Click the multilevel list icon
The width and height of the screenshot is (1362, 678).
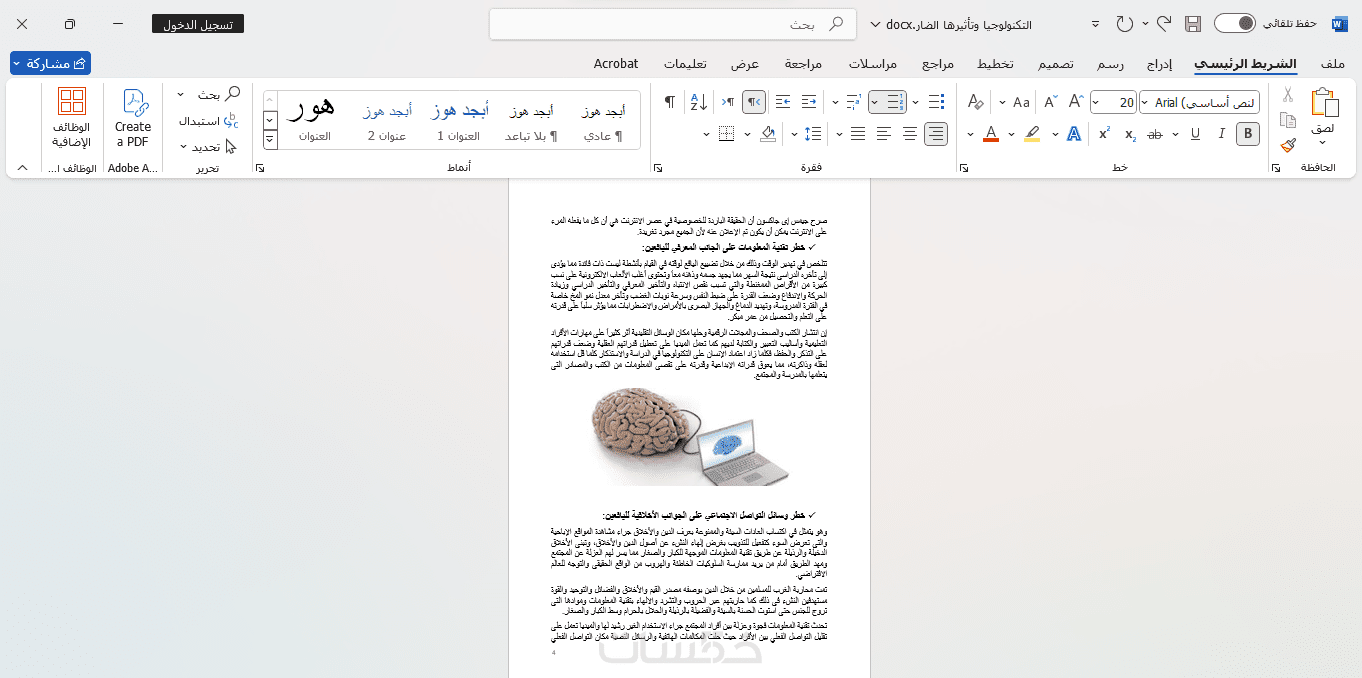[x=853, y=102]
